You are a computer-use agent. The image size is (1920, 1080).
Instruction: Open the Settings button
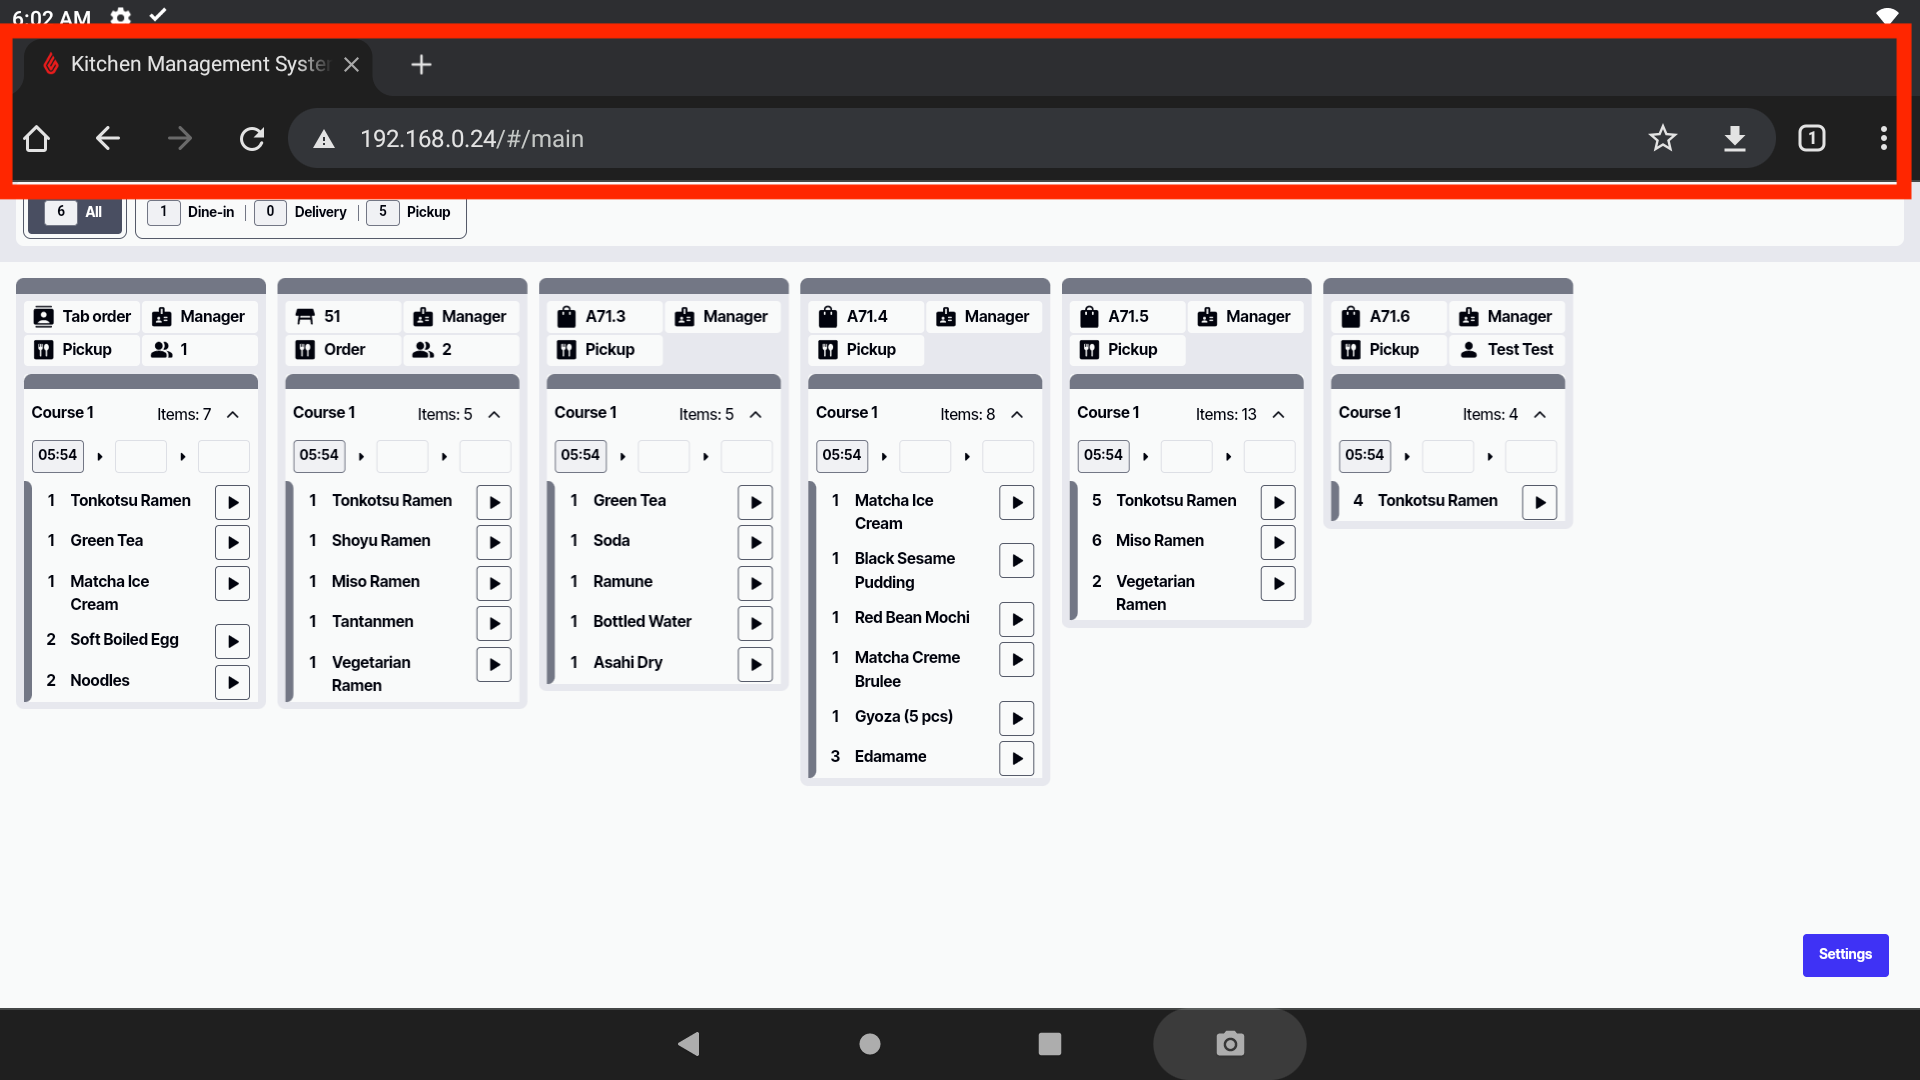pos(1845,955)
